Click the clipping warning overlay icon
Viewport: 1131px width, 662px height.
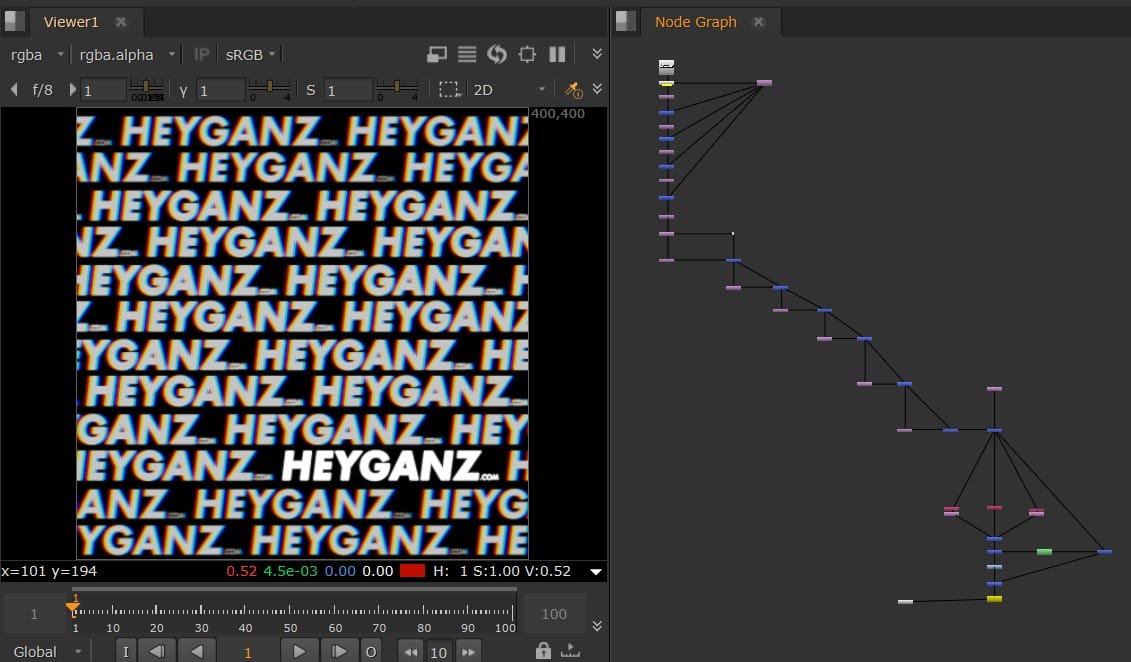click(x=436, y=54)
